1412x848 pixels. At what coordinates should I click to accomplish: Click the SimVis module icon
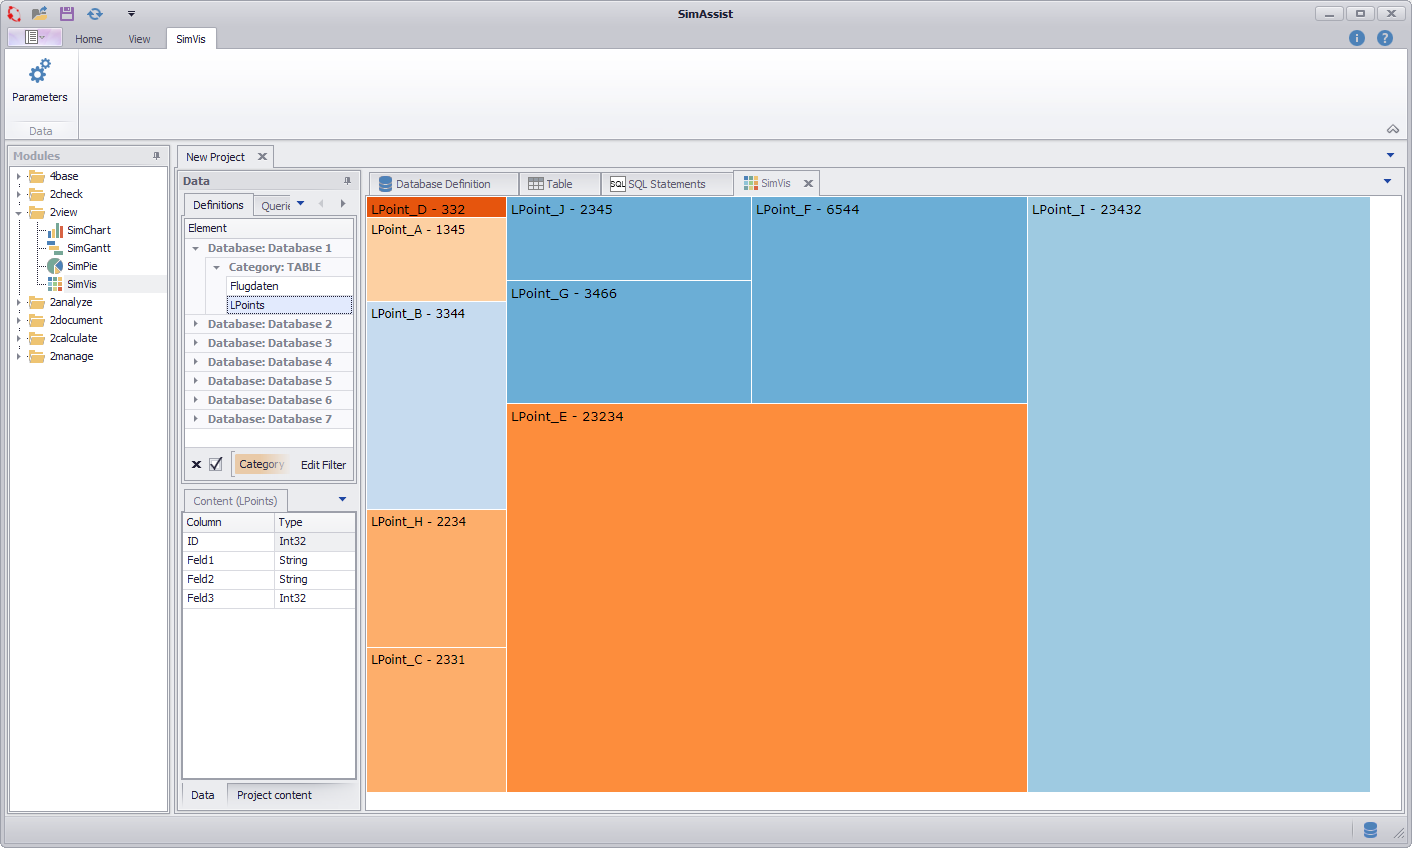click(55, 283)
